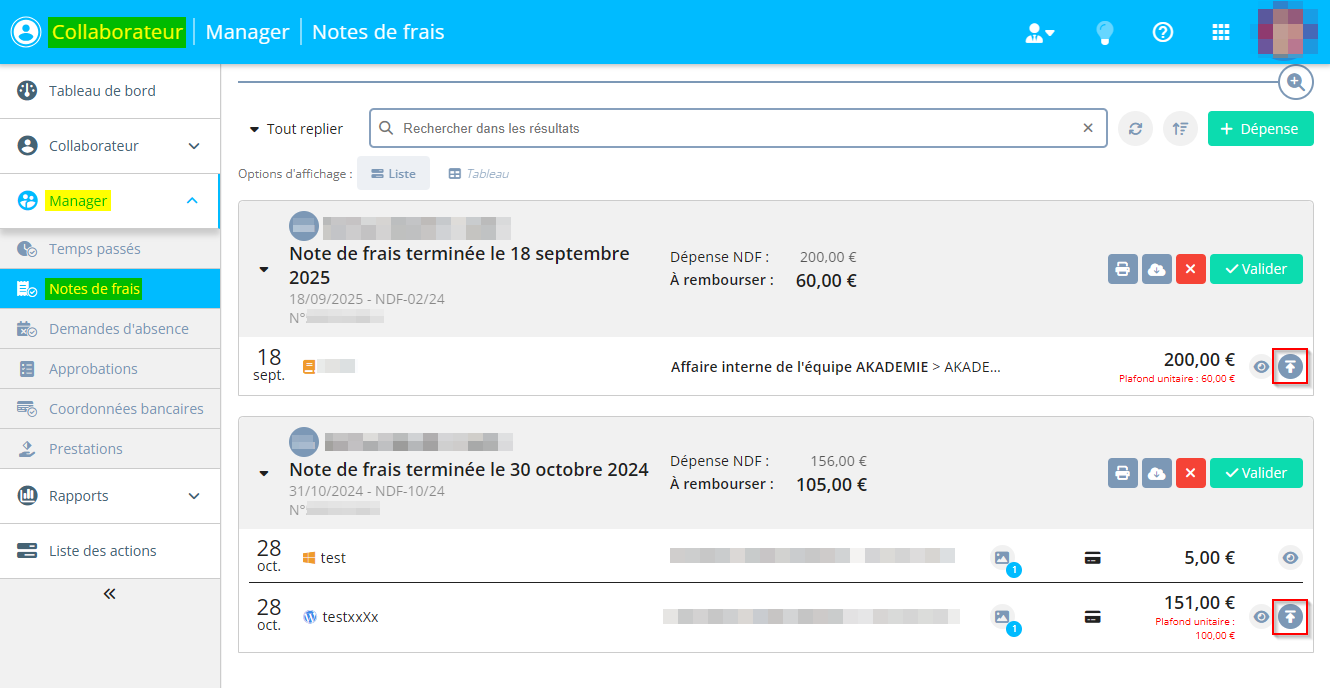
Task: Click the refresh results icon
Action: [1135, 129]
